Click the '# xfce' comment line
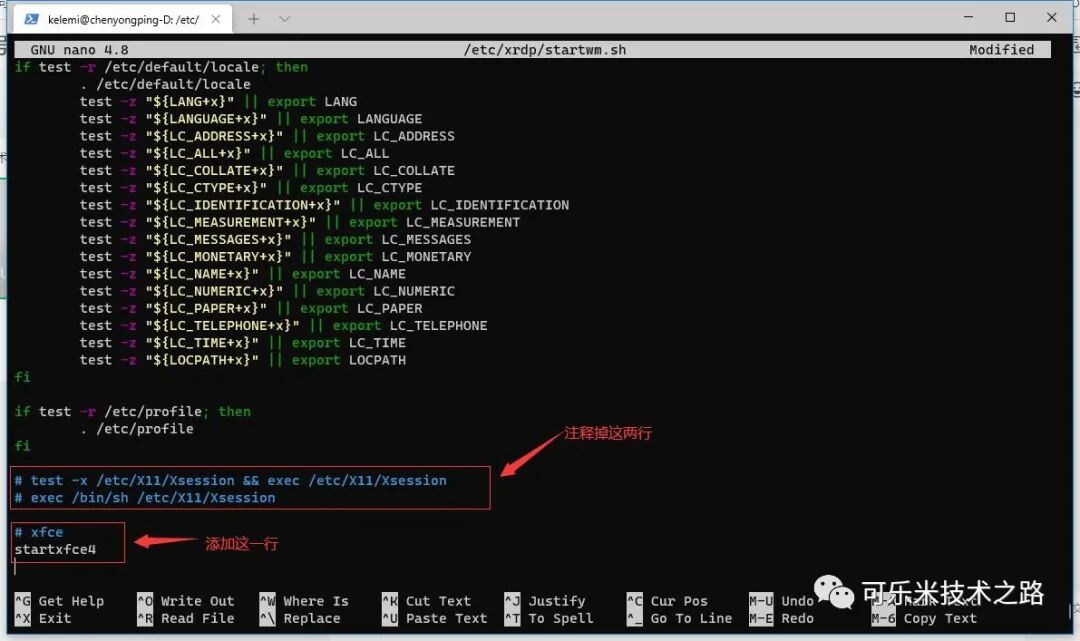Screen dimensions: 1080x641 click(39, 532)
